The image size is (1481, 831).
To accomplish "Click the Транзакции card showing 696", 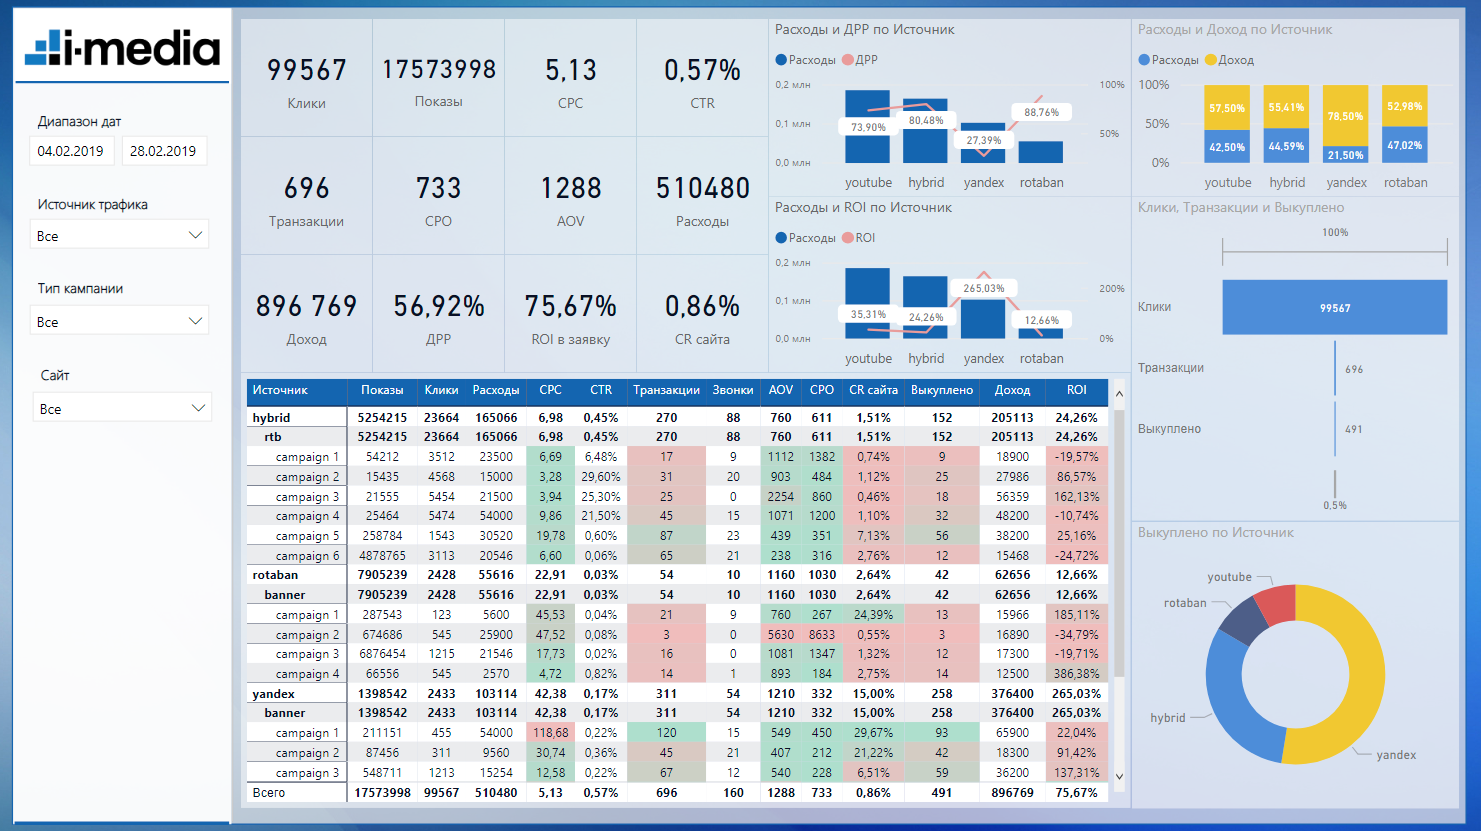I will click(x=307, y=197).
